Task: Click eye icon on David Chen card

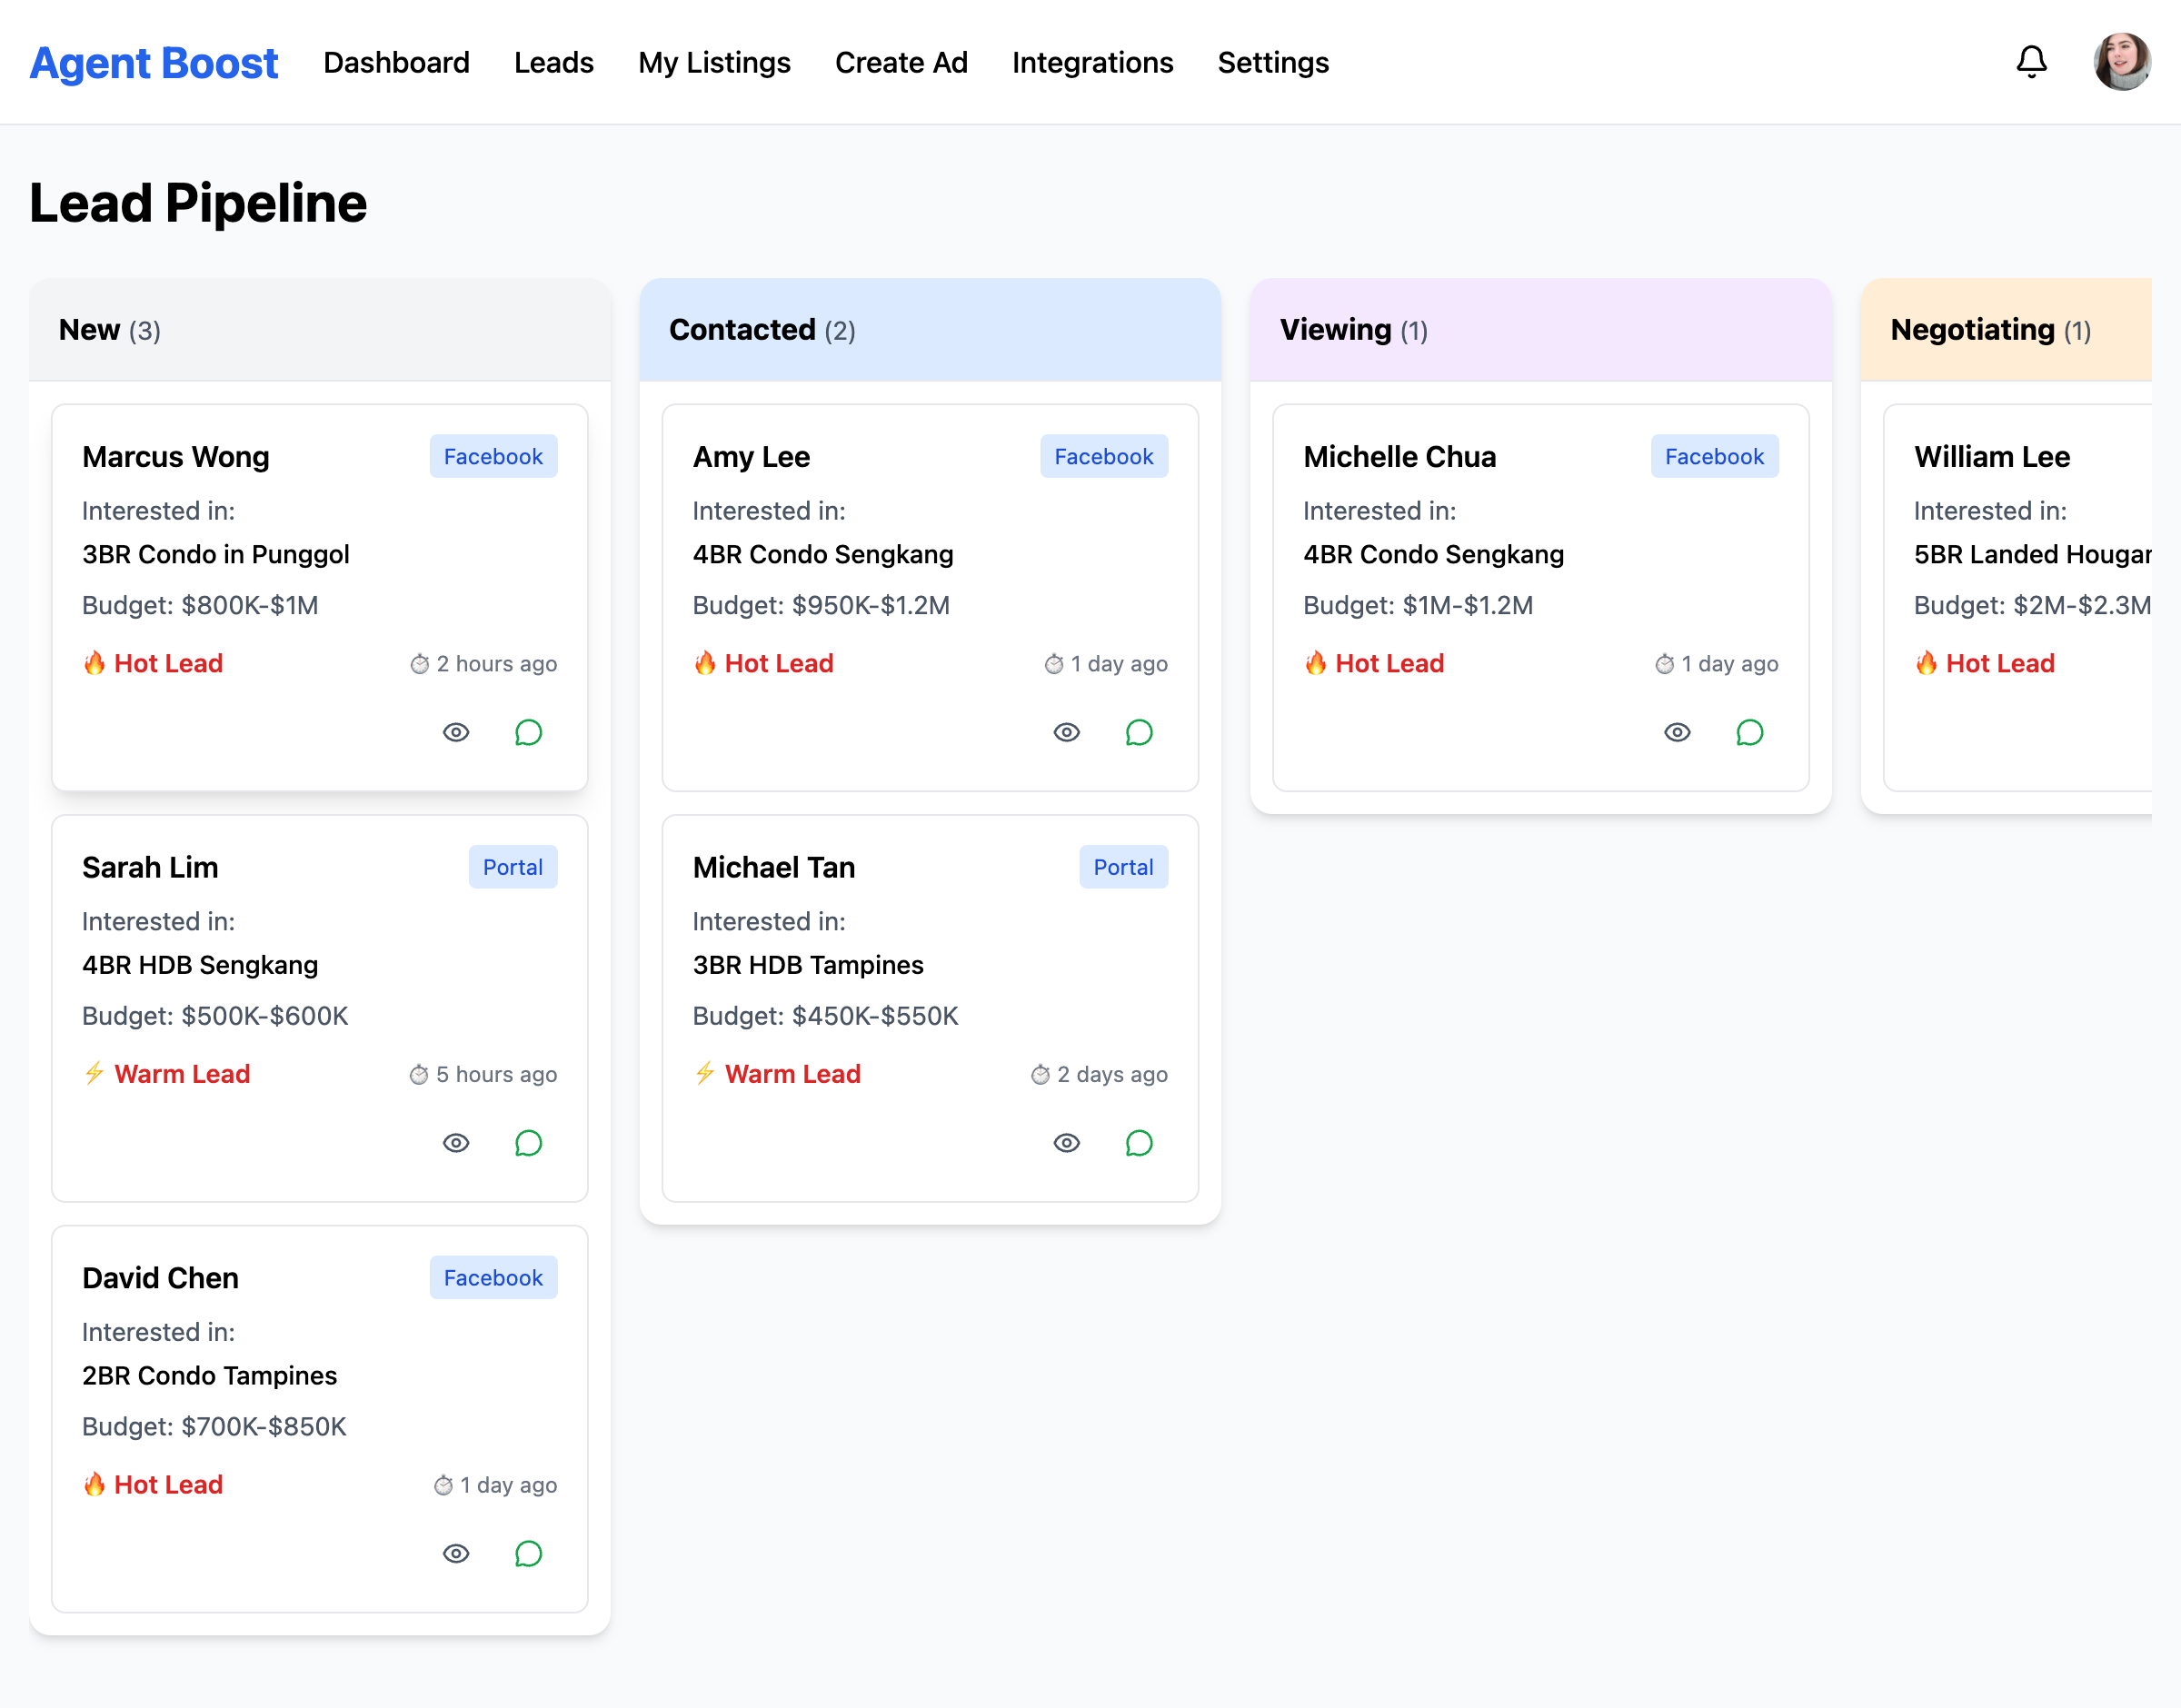Action: coord(456,1554)
